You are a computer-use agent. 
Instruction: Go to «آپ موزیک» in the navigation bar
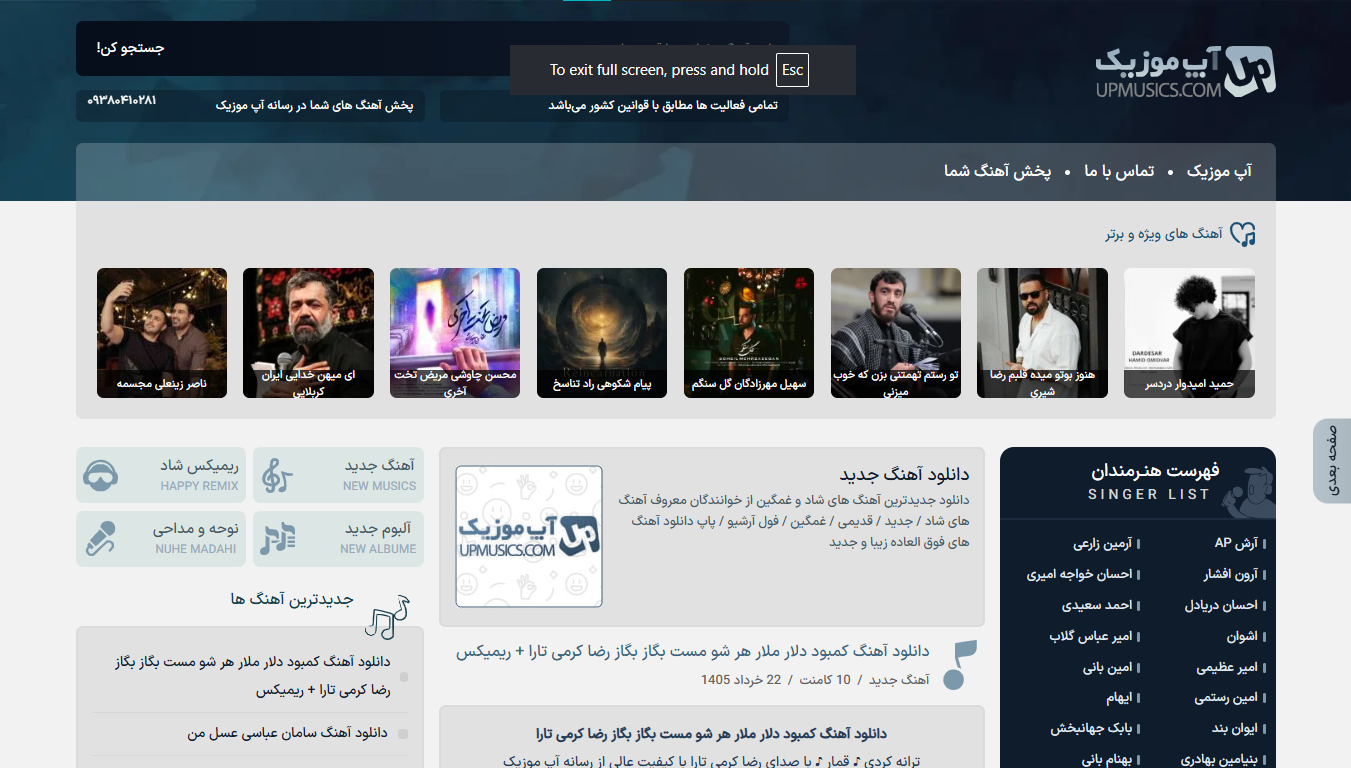1219,171
